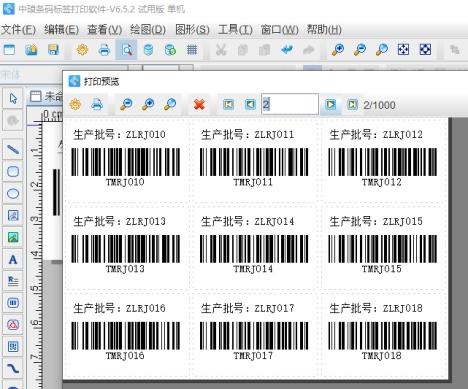Click the text 生产批号: ZLRJ012
Screen dimensions: 468x389
click(x=376, y=134)
